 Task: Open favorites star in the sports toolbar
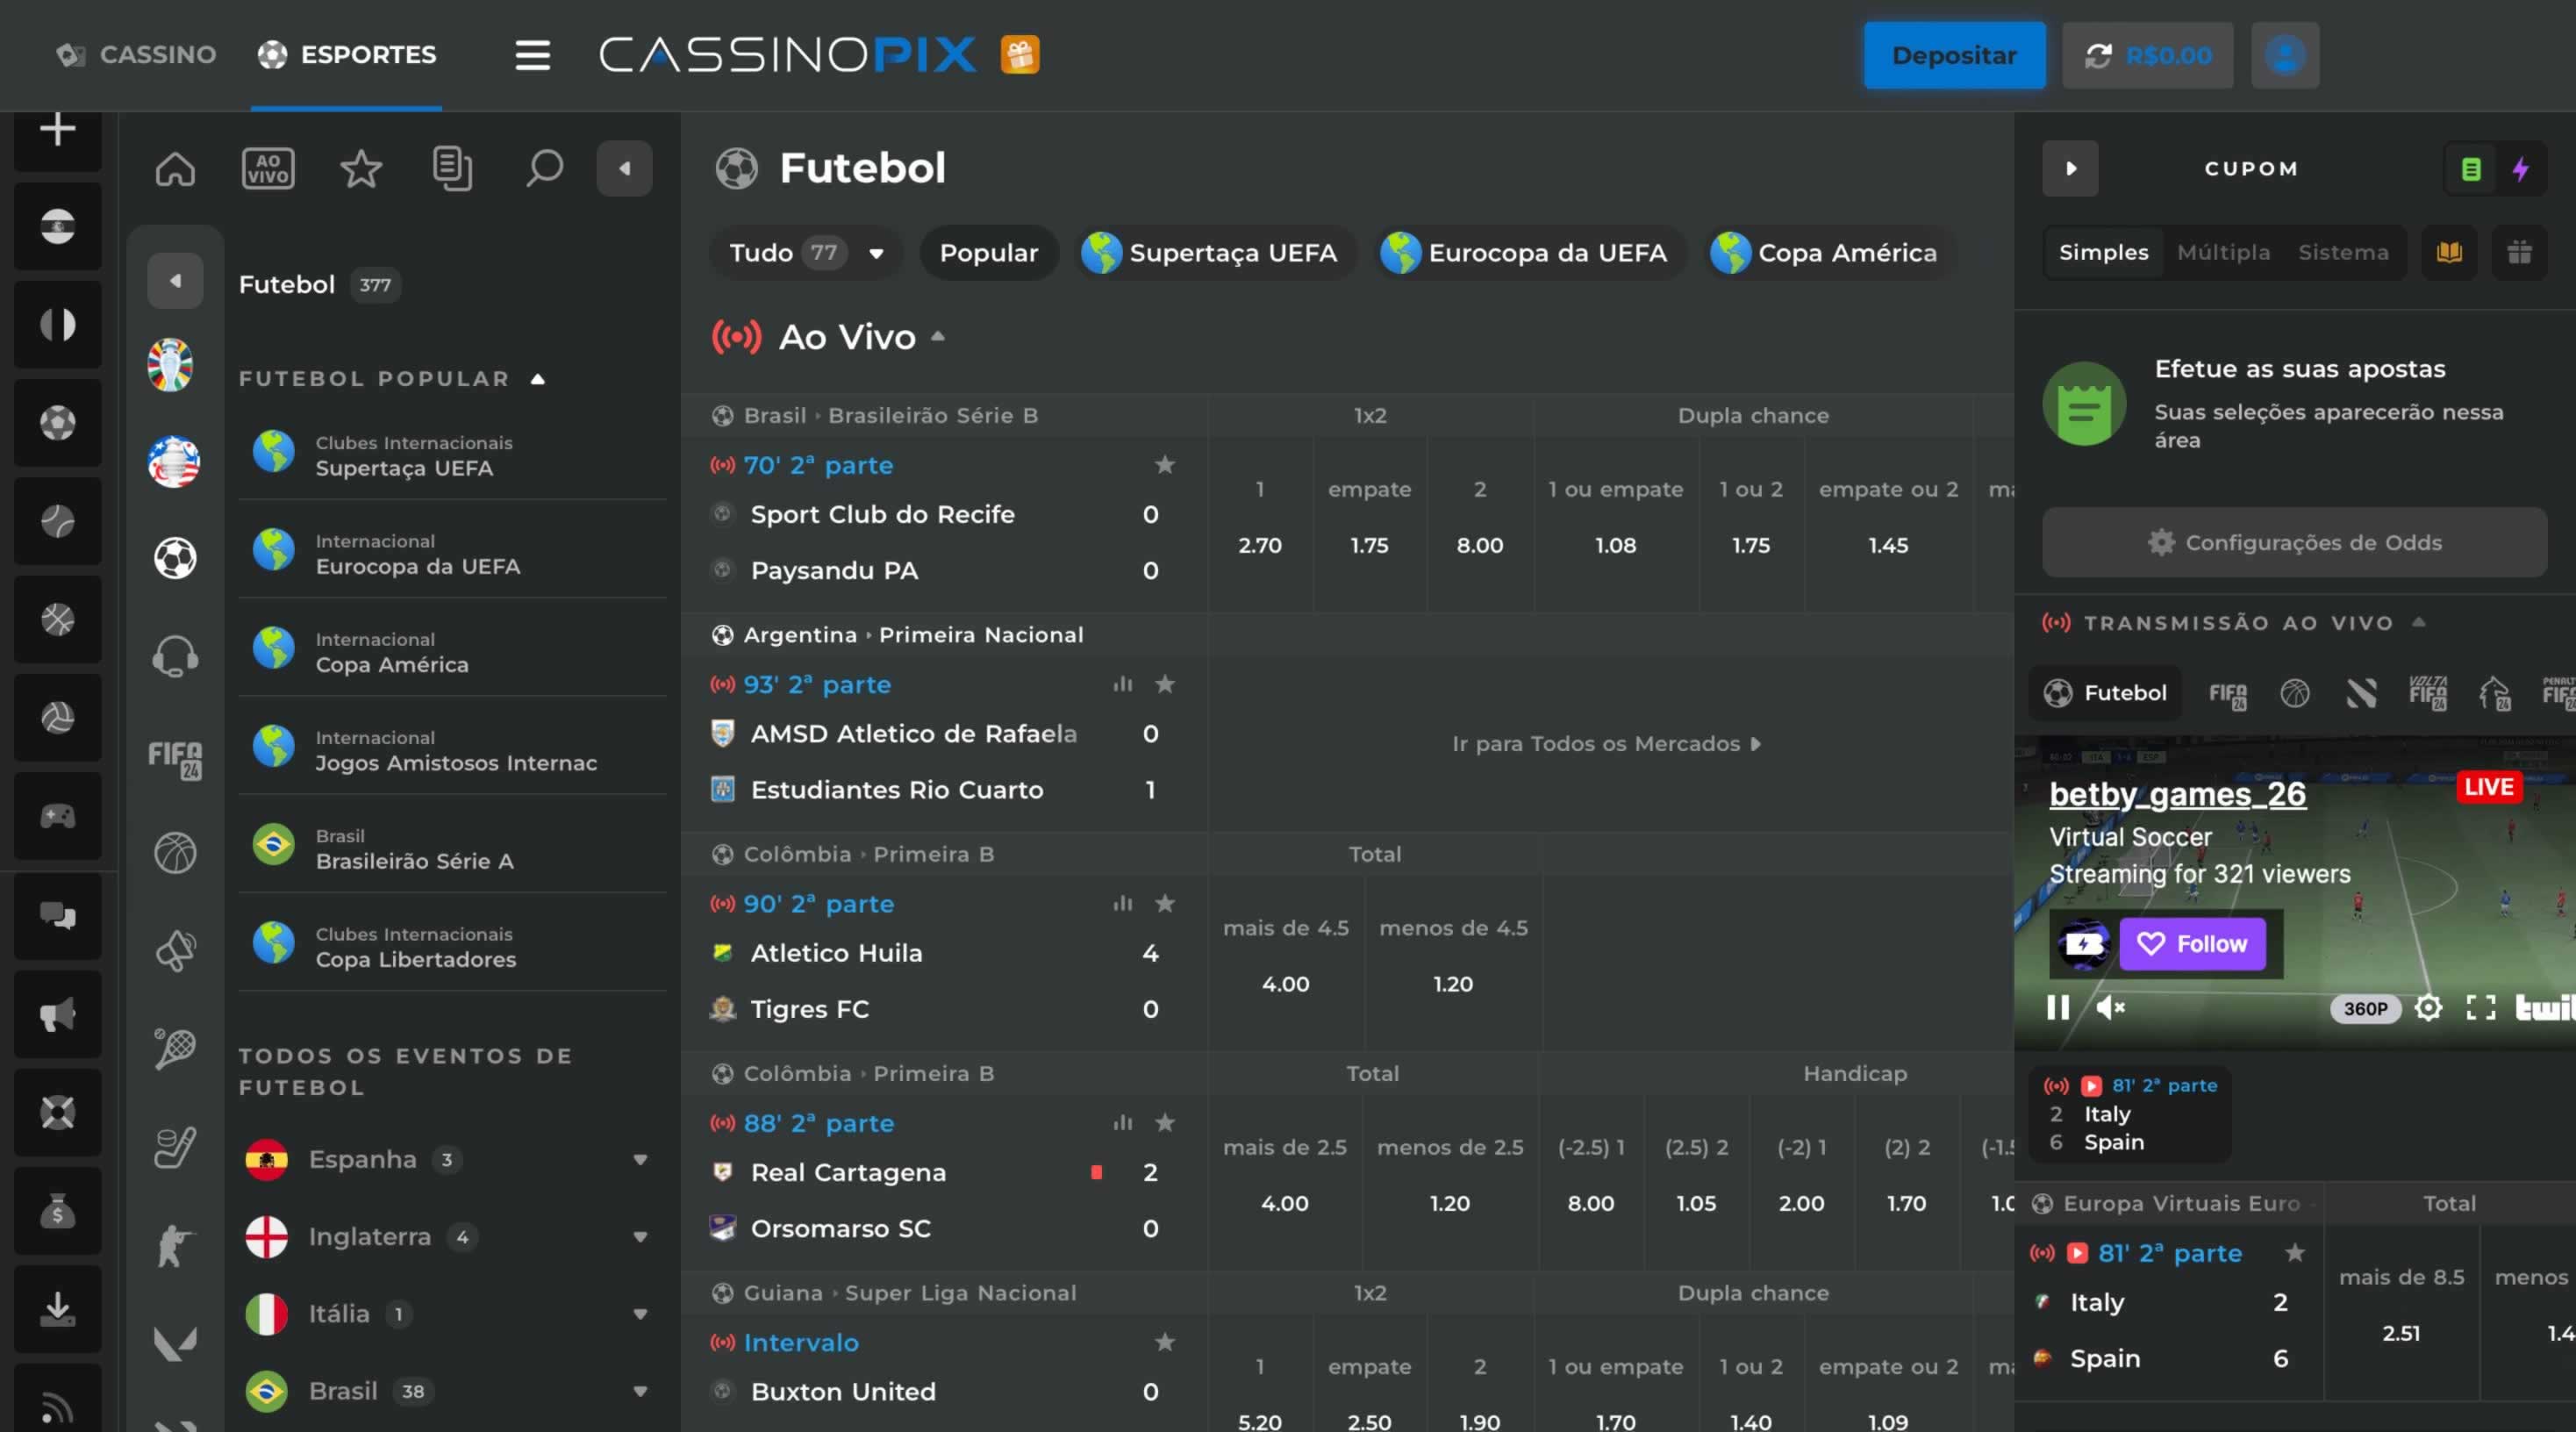[360, 168]
